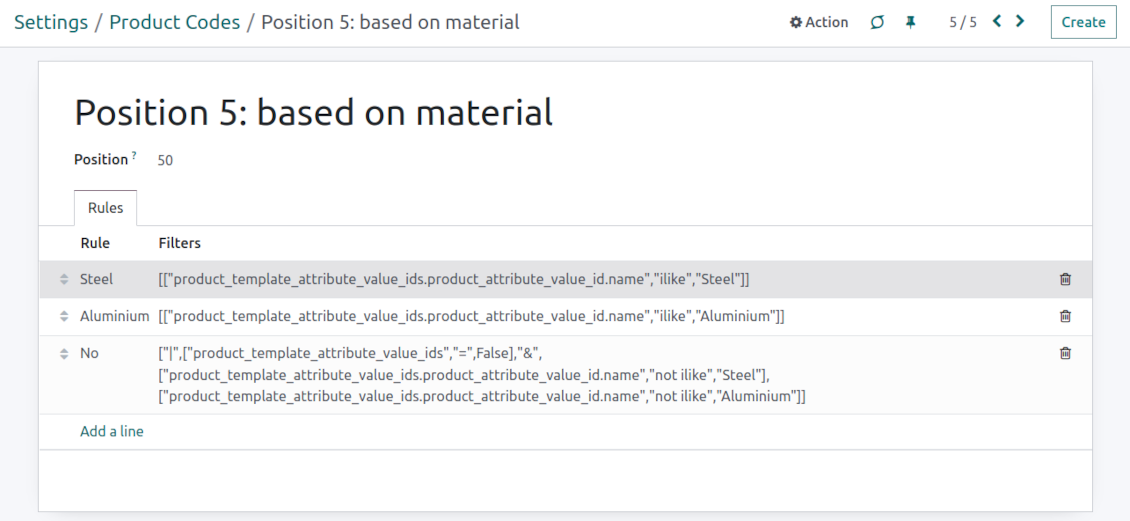Delete the Aluminium rule with trash icon
Image resolution: width=1130 pixels, height=521 pixels.
pos(1065,316)
